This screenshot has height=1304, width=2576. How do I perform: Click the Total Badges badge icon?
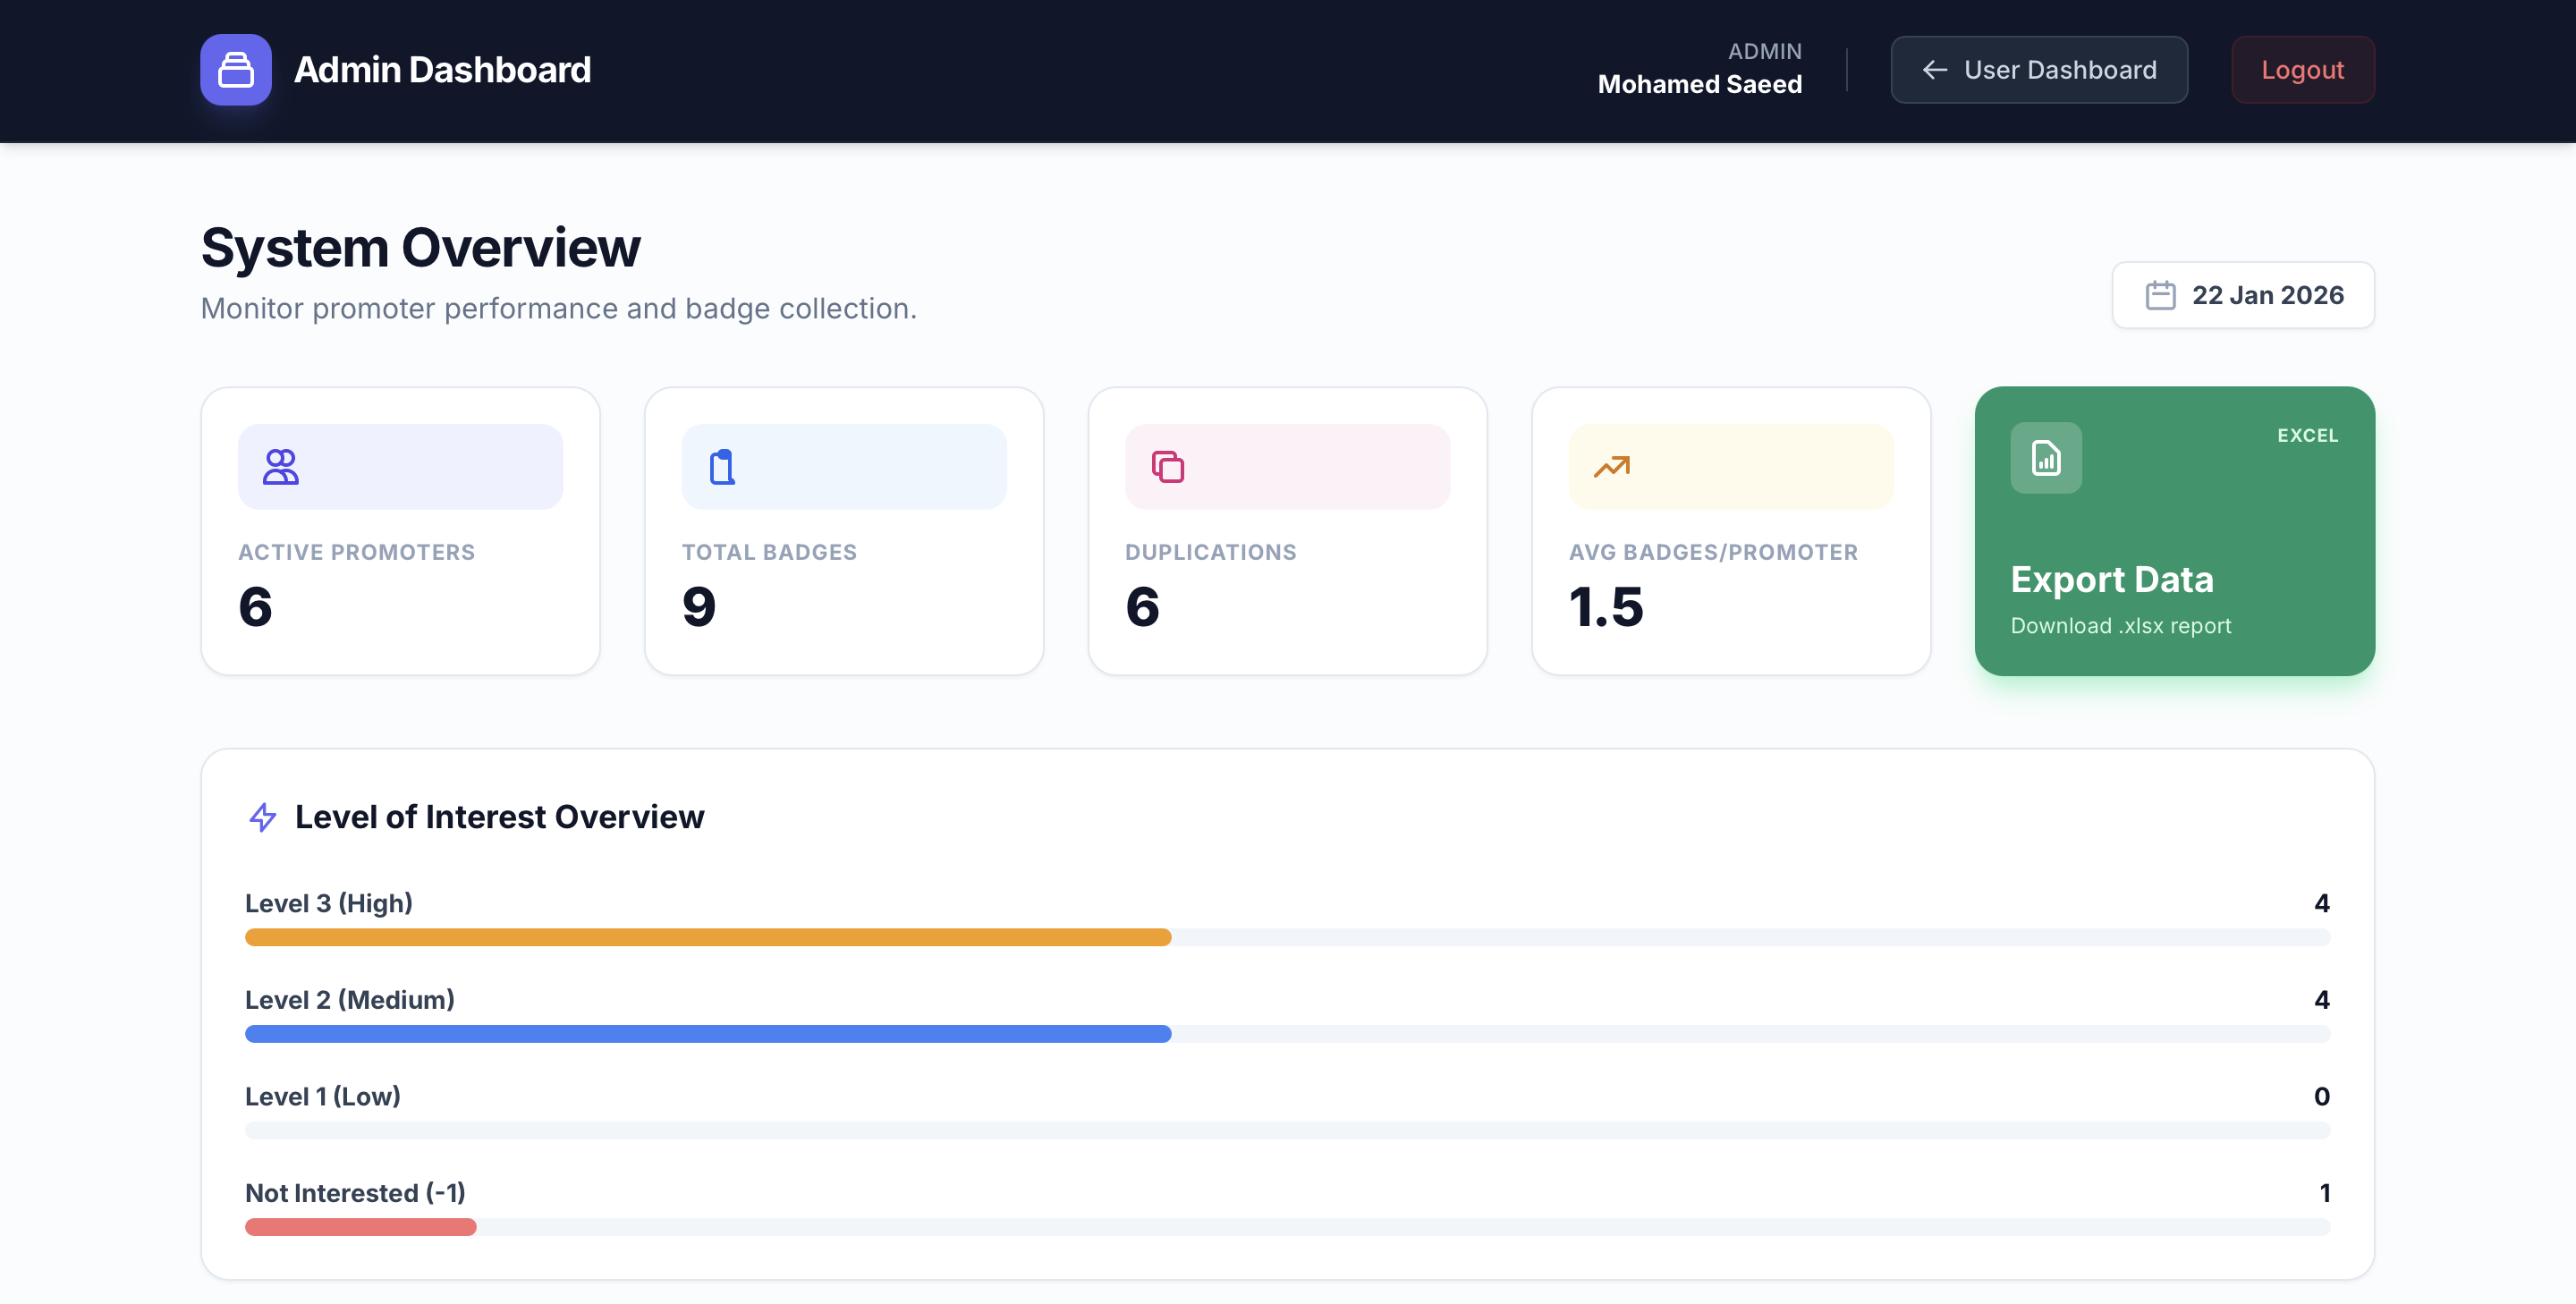click(722, 465)
